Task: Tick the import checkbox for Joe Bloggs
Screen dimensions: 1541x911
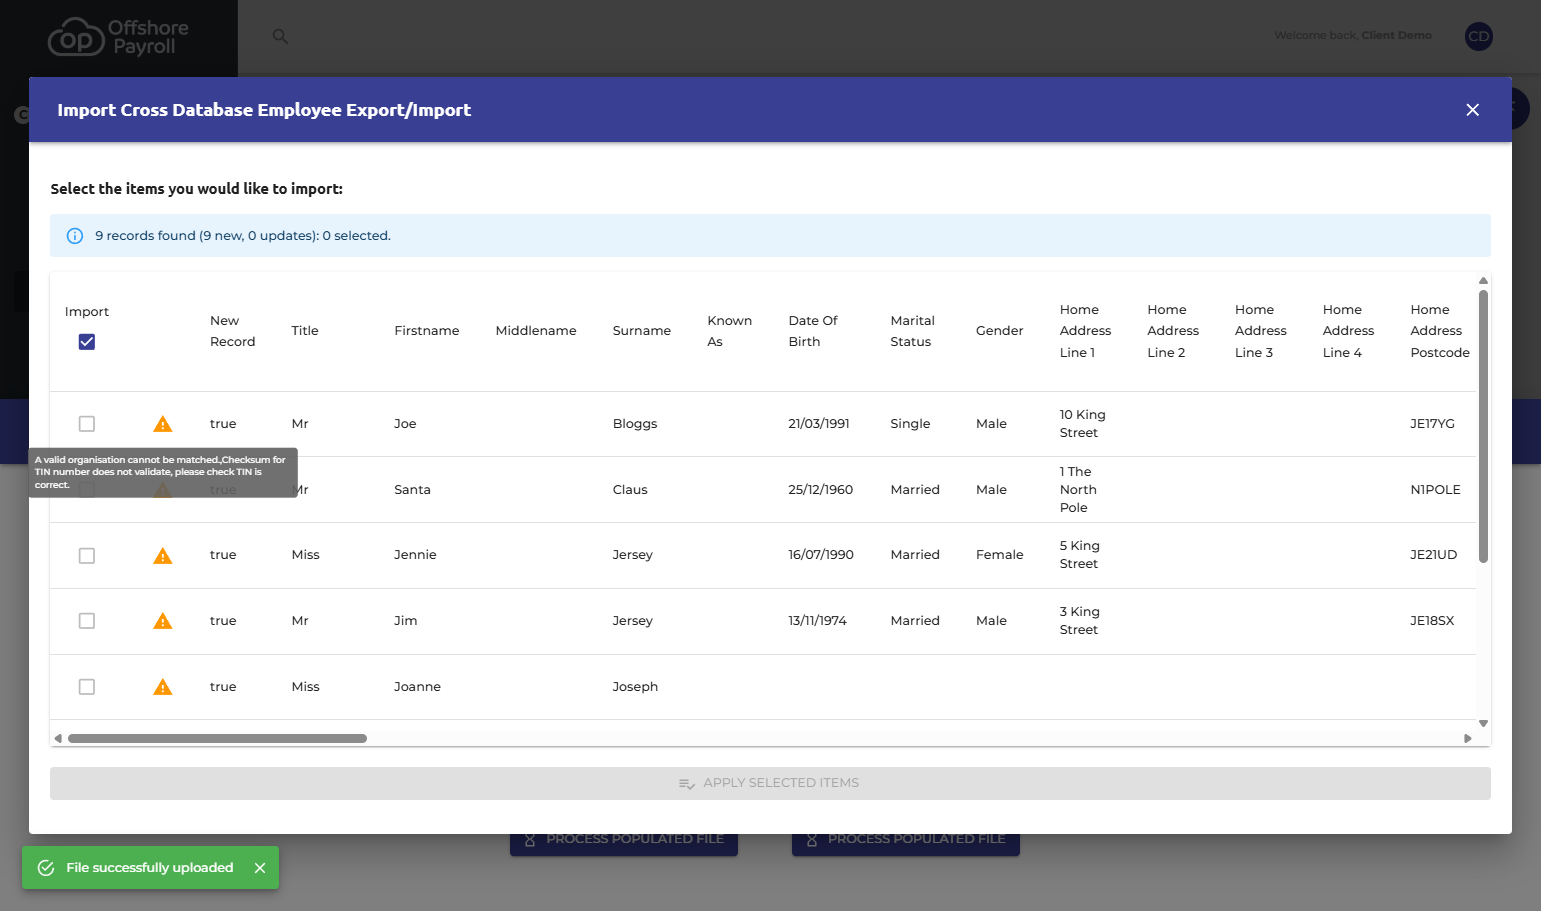Action: (87, 424)
